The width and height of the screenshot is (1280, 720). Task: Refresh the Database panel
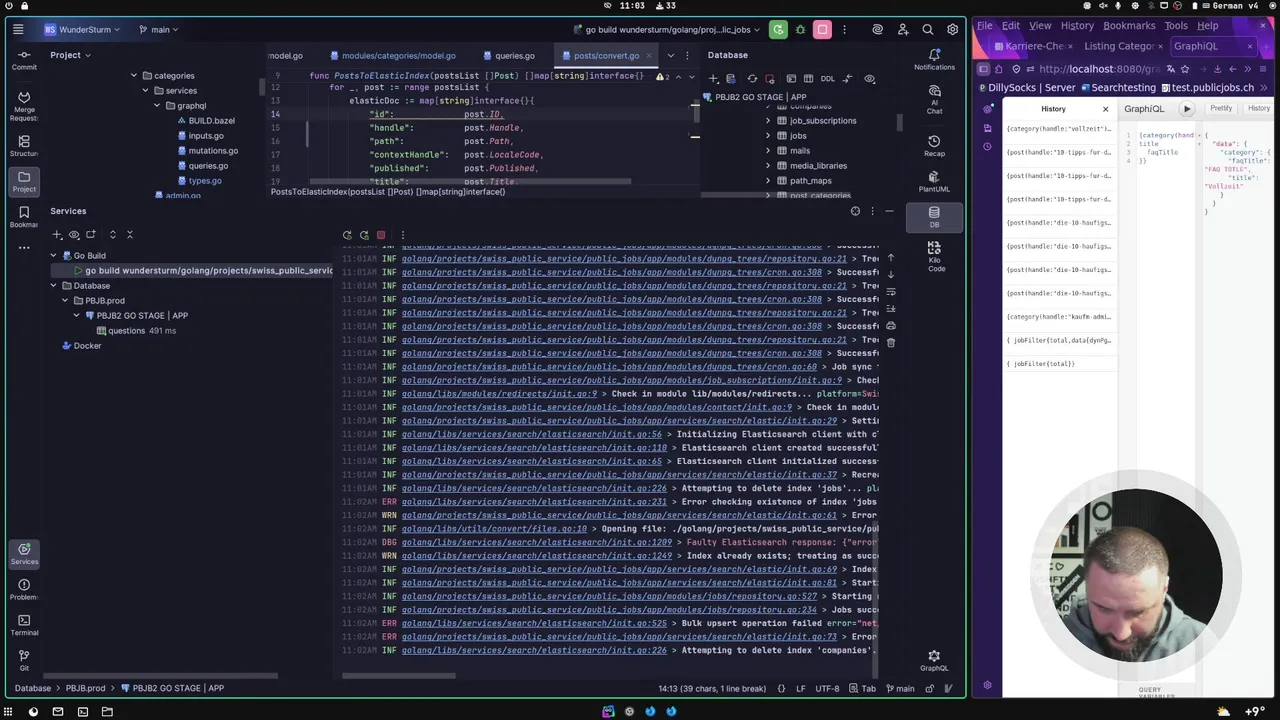752,79
